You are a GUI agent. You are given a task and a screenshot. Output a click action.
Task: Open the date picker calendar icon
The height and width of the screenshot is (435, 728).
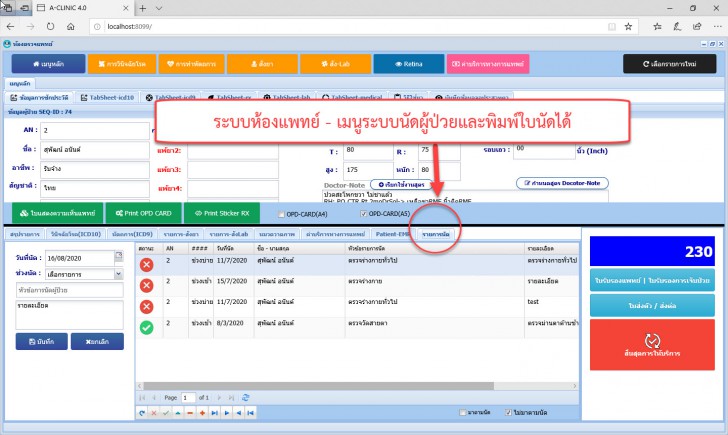(119, 255)
